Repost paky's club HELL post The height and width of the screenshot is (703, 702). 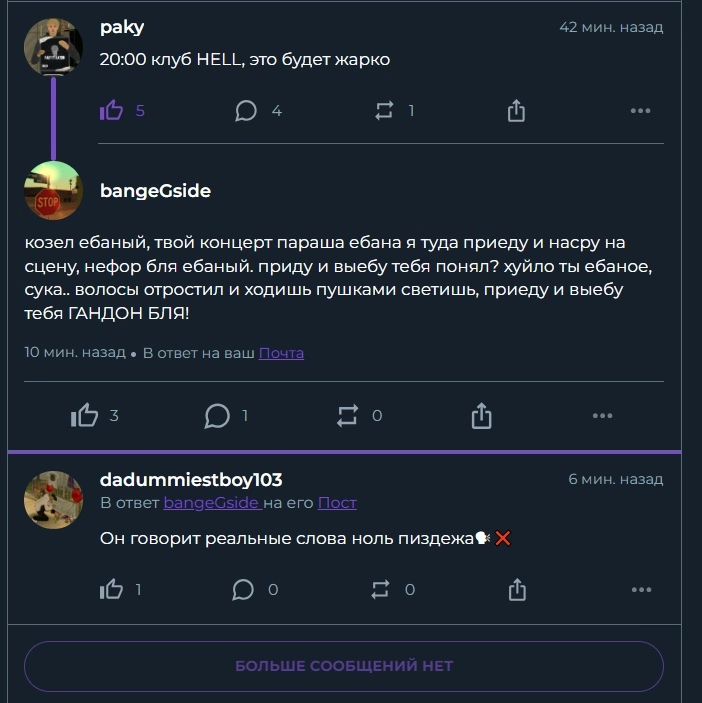[384, 111]
